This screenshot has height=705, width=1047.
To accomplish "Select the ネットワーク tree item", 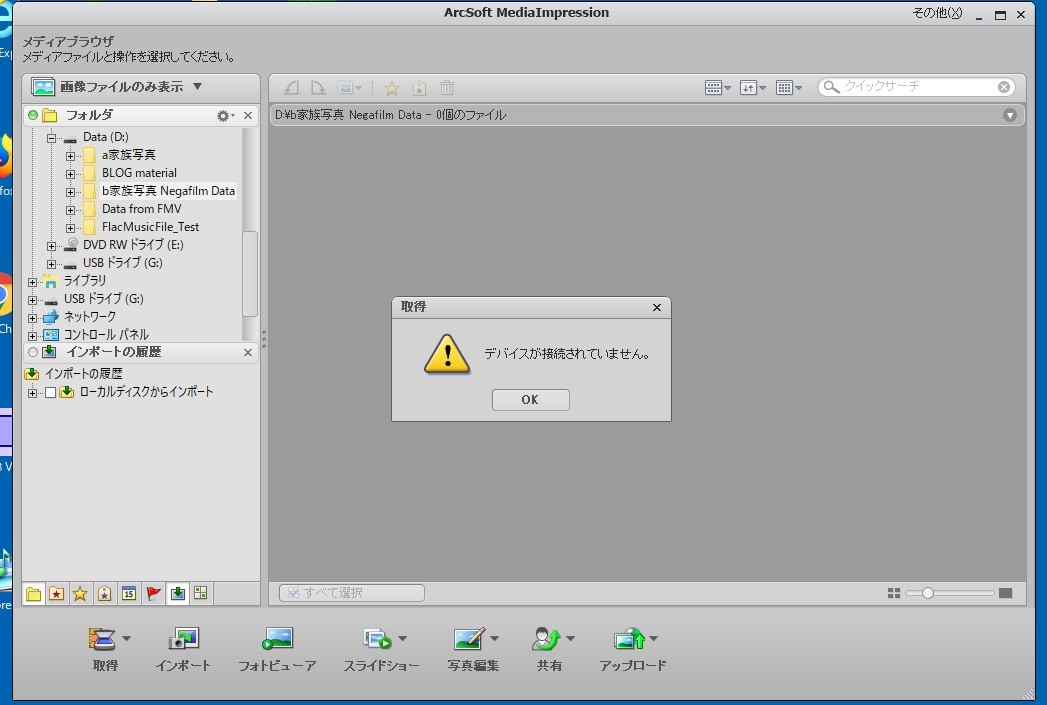I will (89, 316).
